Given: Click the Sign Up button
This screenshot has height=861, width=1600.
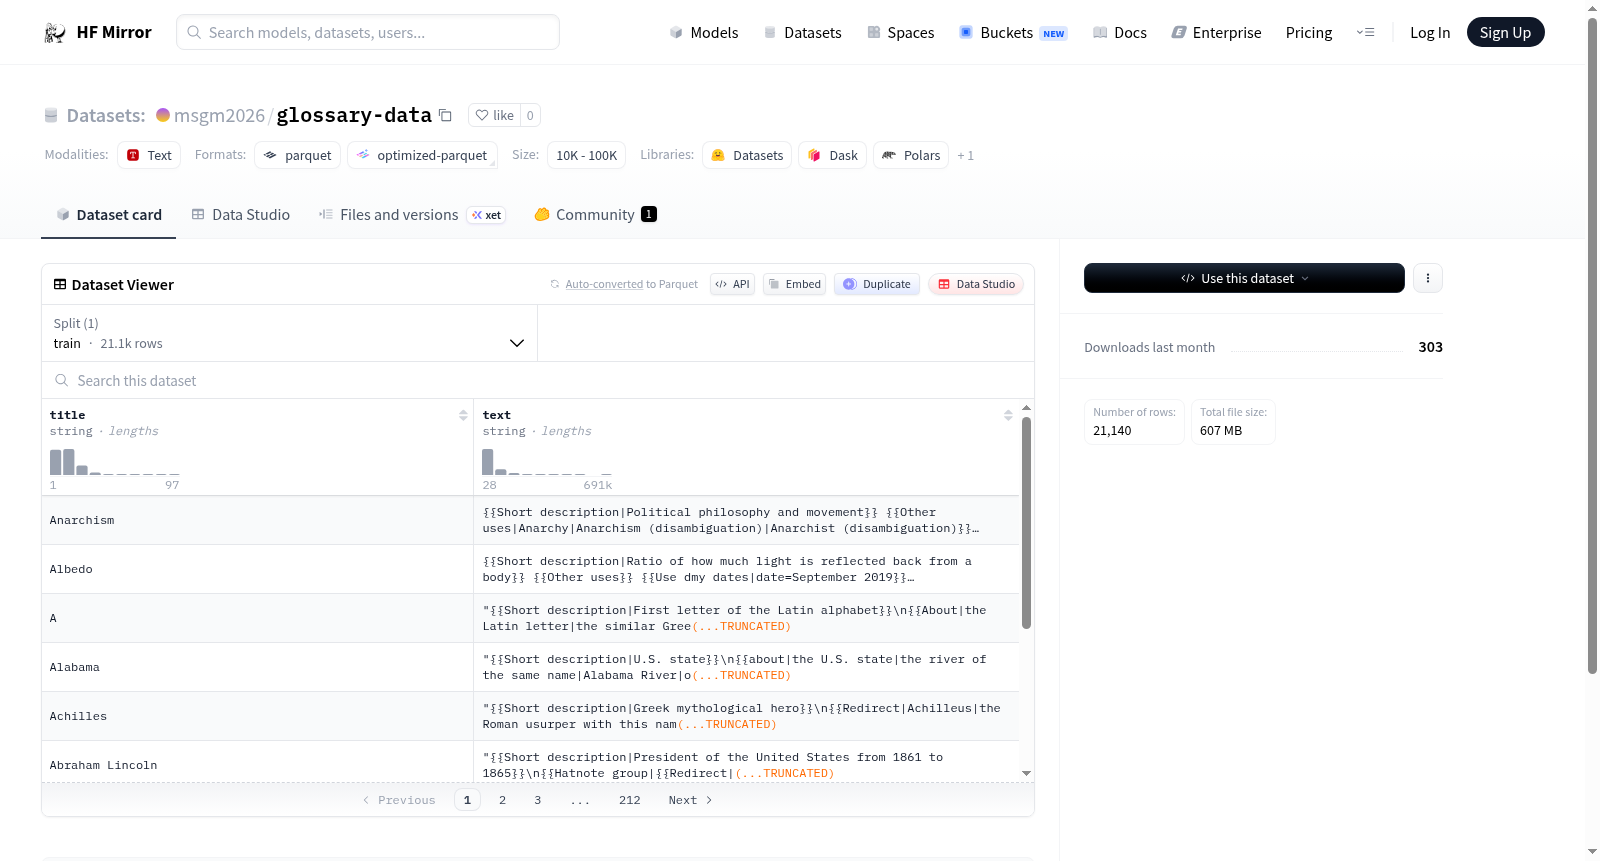Looking at the screenshot, I should point(1505,32).
